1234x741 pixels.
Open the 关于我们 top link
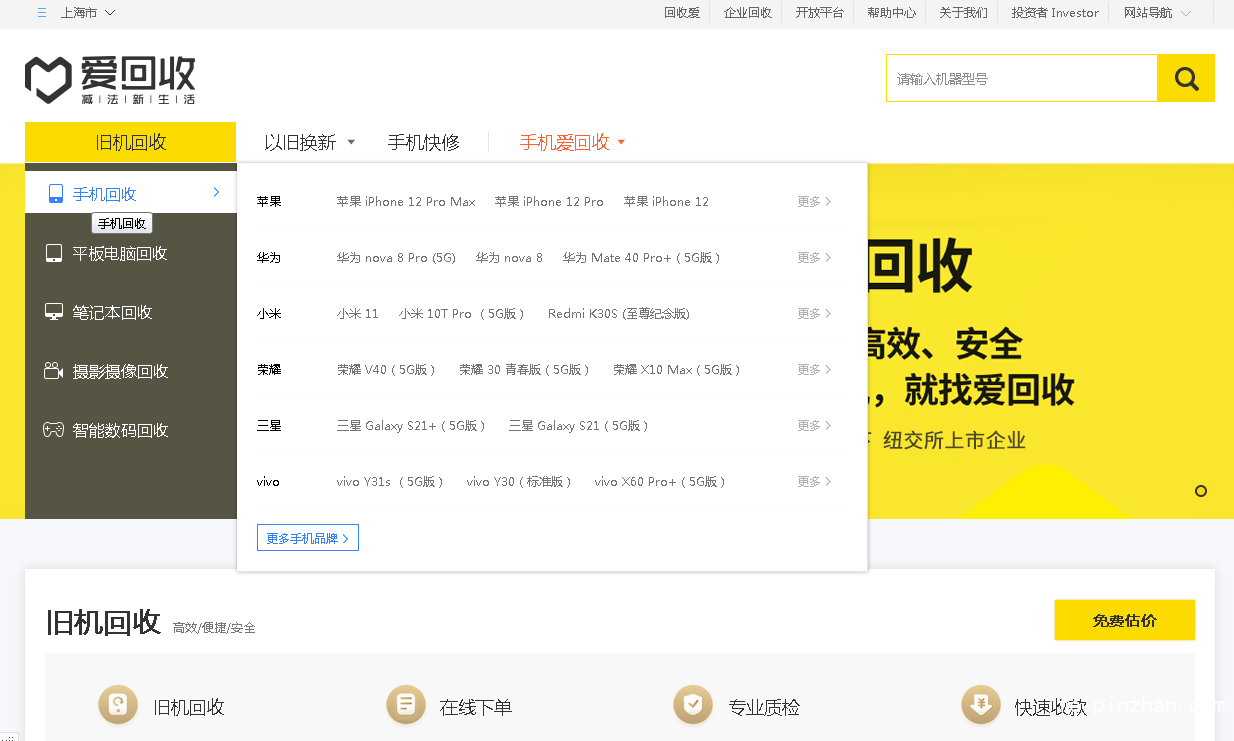tap(963, 13)
